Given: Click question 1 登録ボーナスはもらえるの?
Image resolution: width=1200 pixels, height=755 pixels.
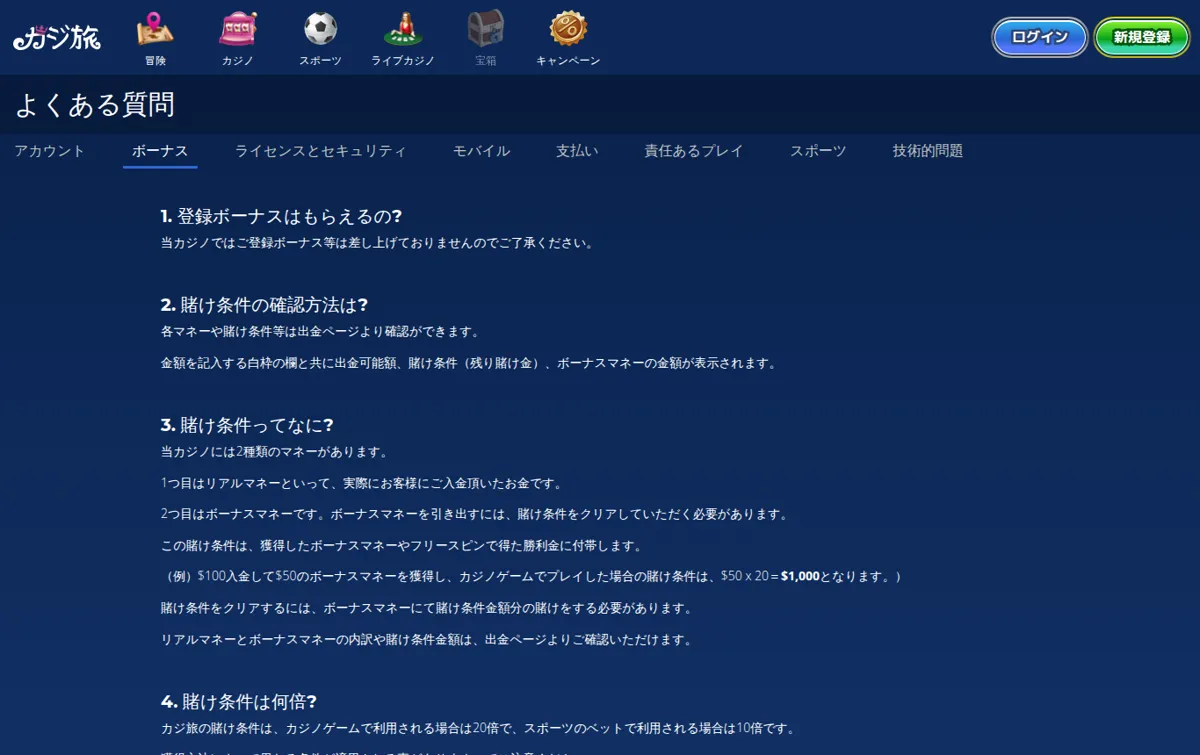Looking at the screenshot, I should 281,217.
